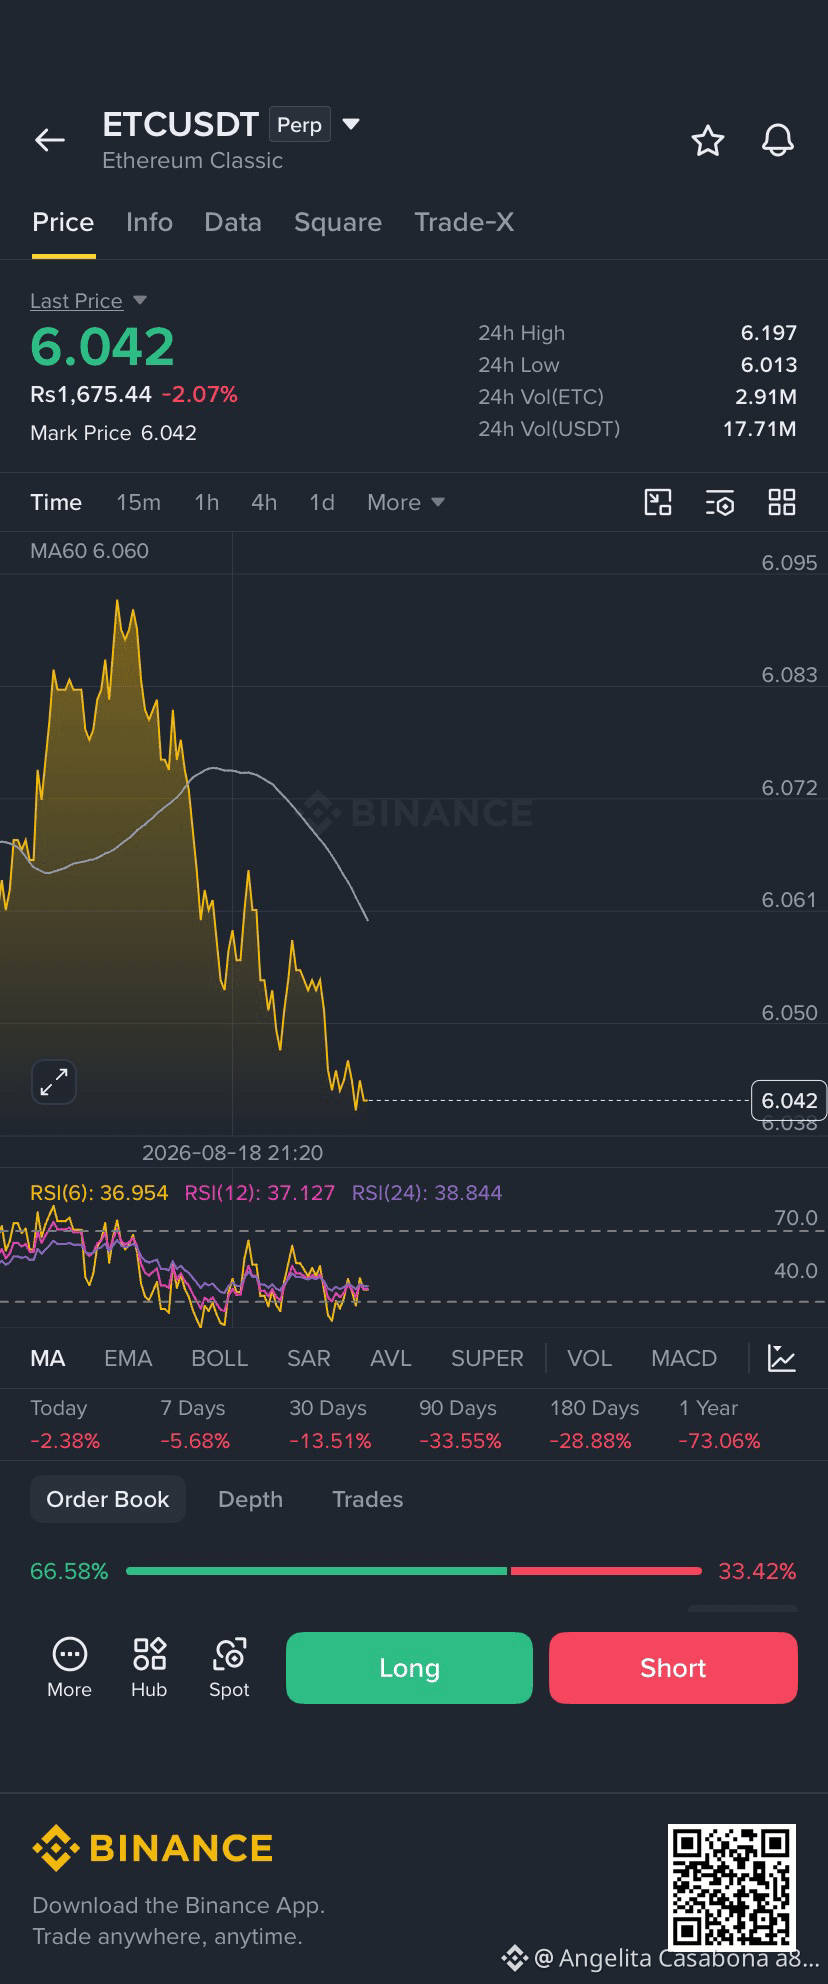Toggle the VOL sub-indicator
This screenshot has width=828, height=1984.
coord(589,1358)
